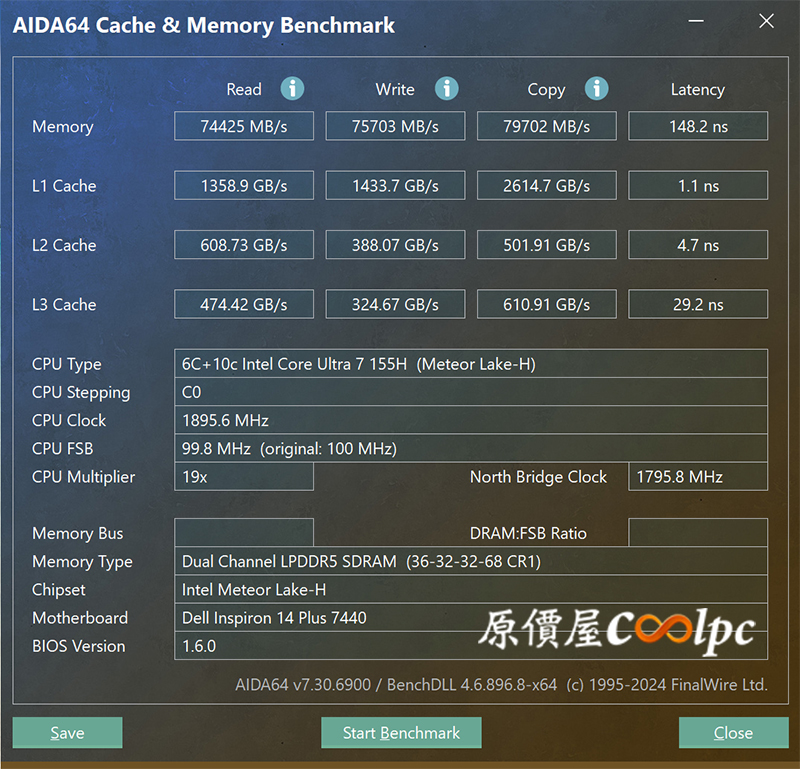This screenshot has width=800, height=769.
Task: Close window with the X icon
Action: point(766,21)
